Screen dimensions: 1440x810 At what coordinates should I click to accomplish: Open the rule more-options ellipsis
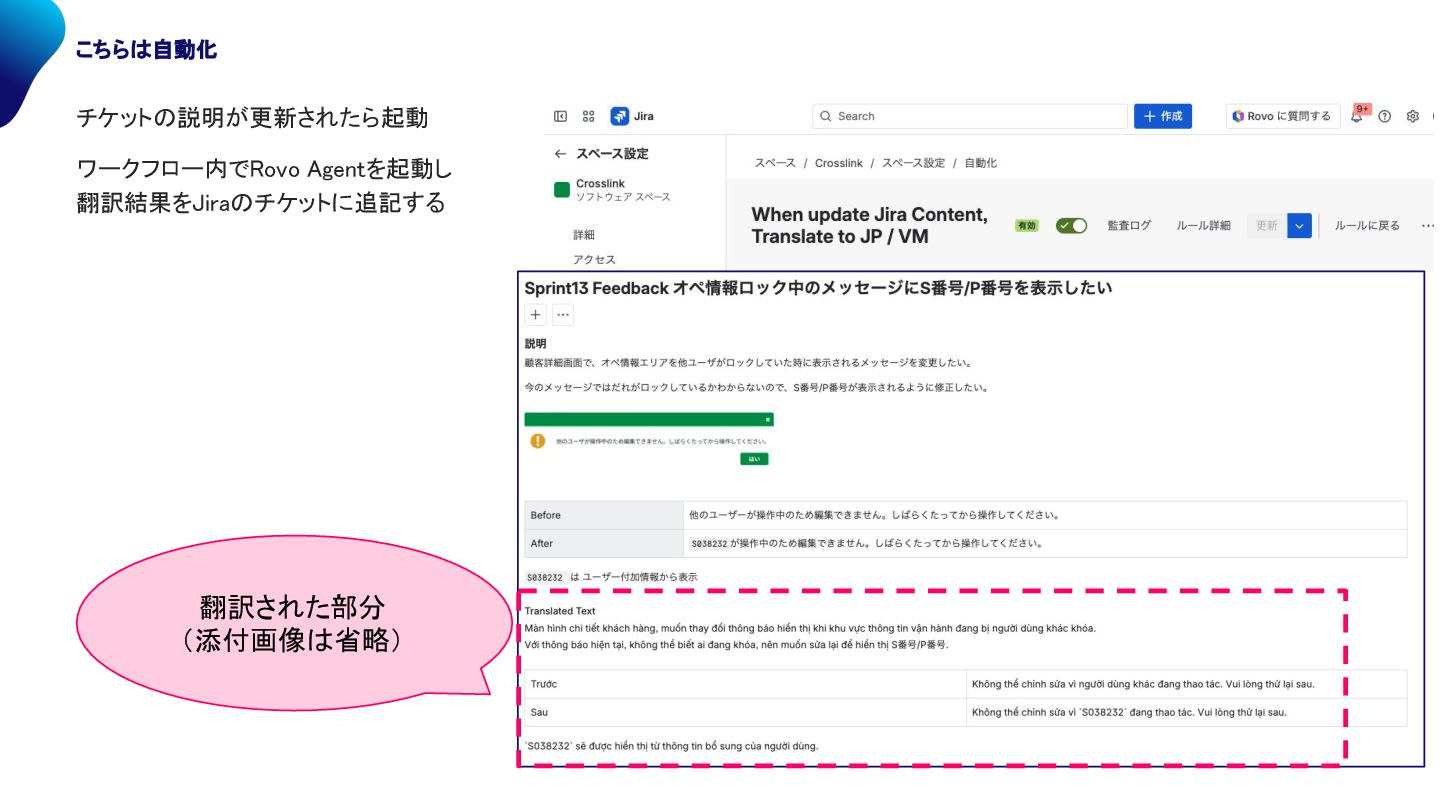coord(1427,226)
